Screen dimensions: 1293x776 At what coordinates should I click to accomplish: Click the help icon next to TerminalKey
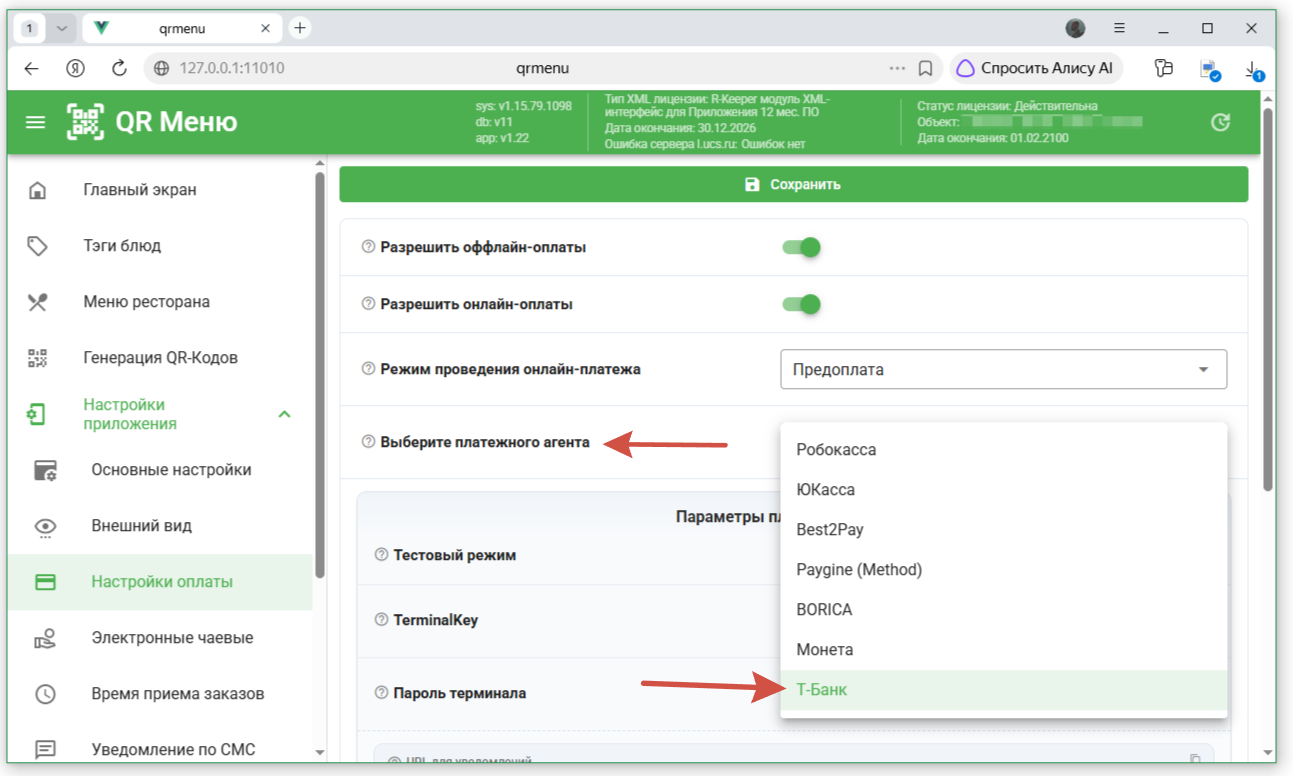[x=381, y=620]
